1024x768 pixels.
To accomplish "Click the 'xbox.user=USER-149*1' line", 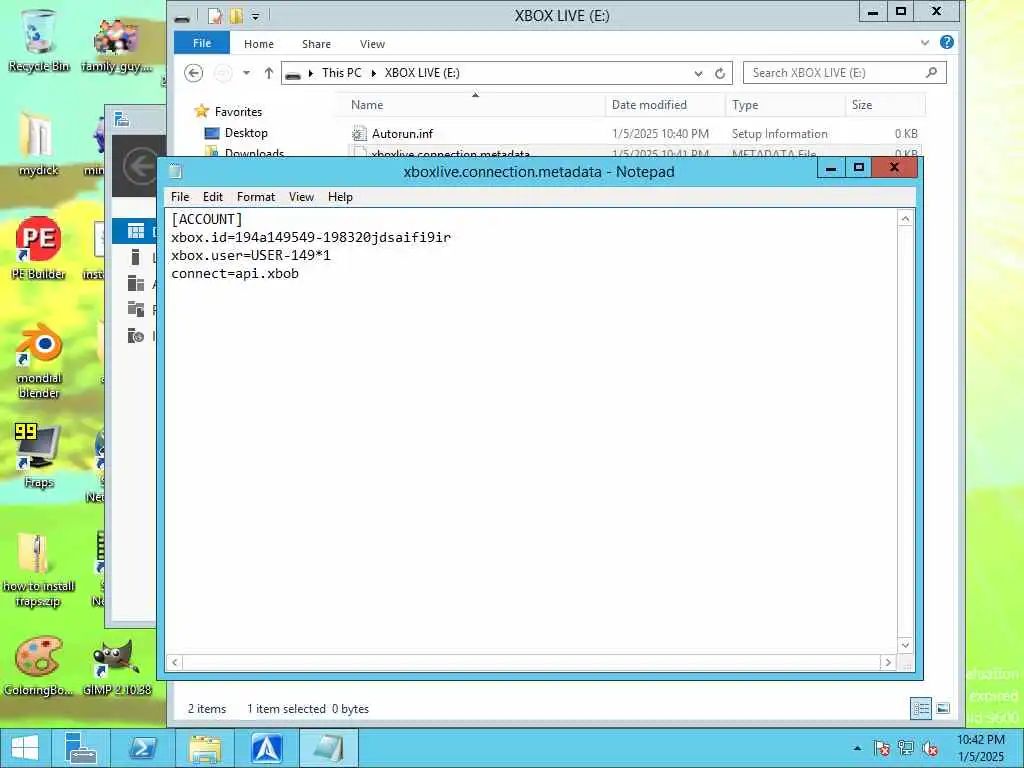I will 251,255.
